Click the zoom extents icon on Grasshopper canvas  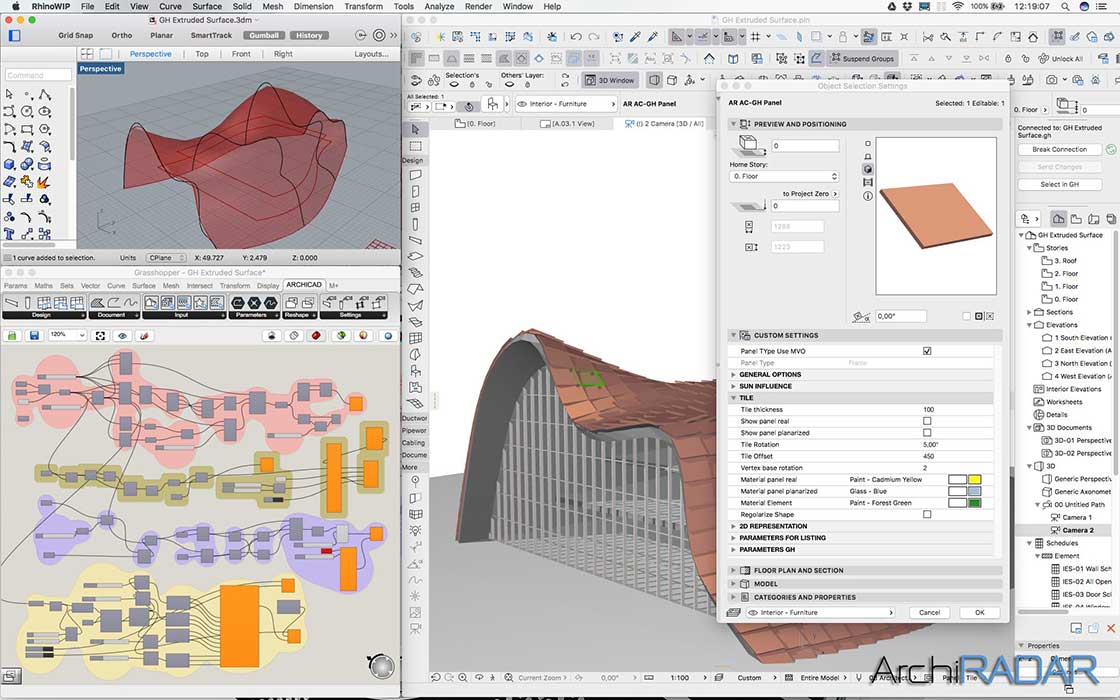click(x=100, y=335)
